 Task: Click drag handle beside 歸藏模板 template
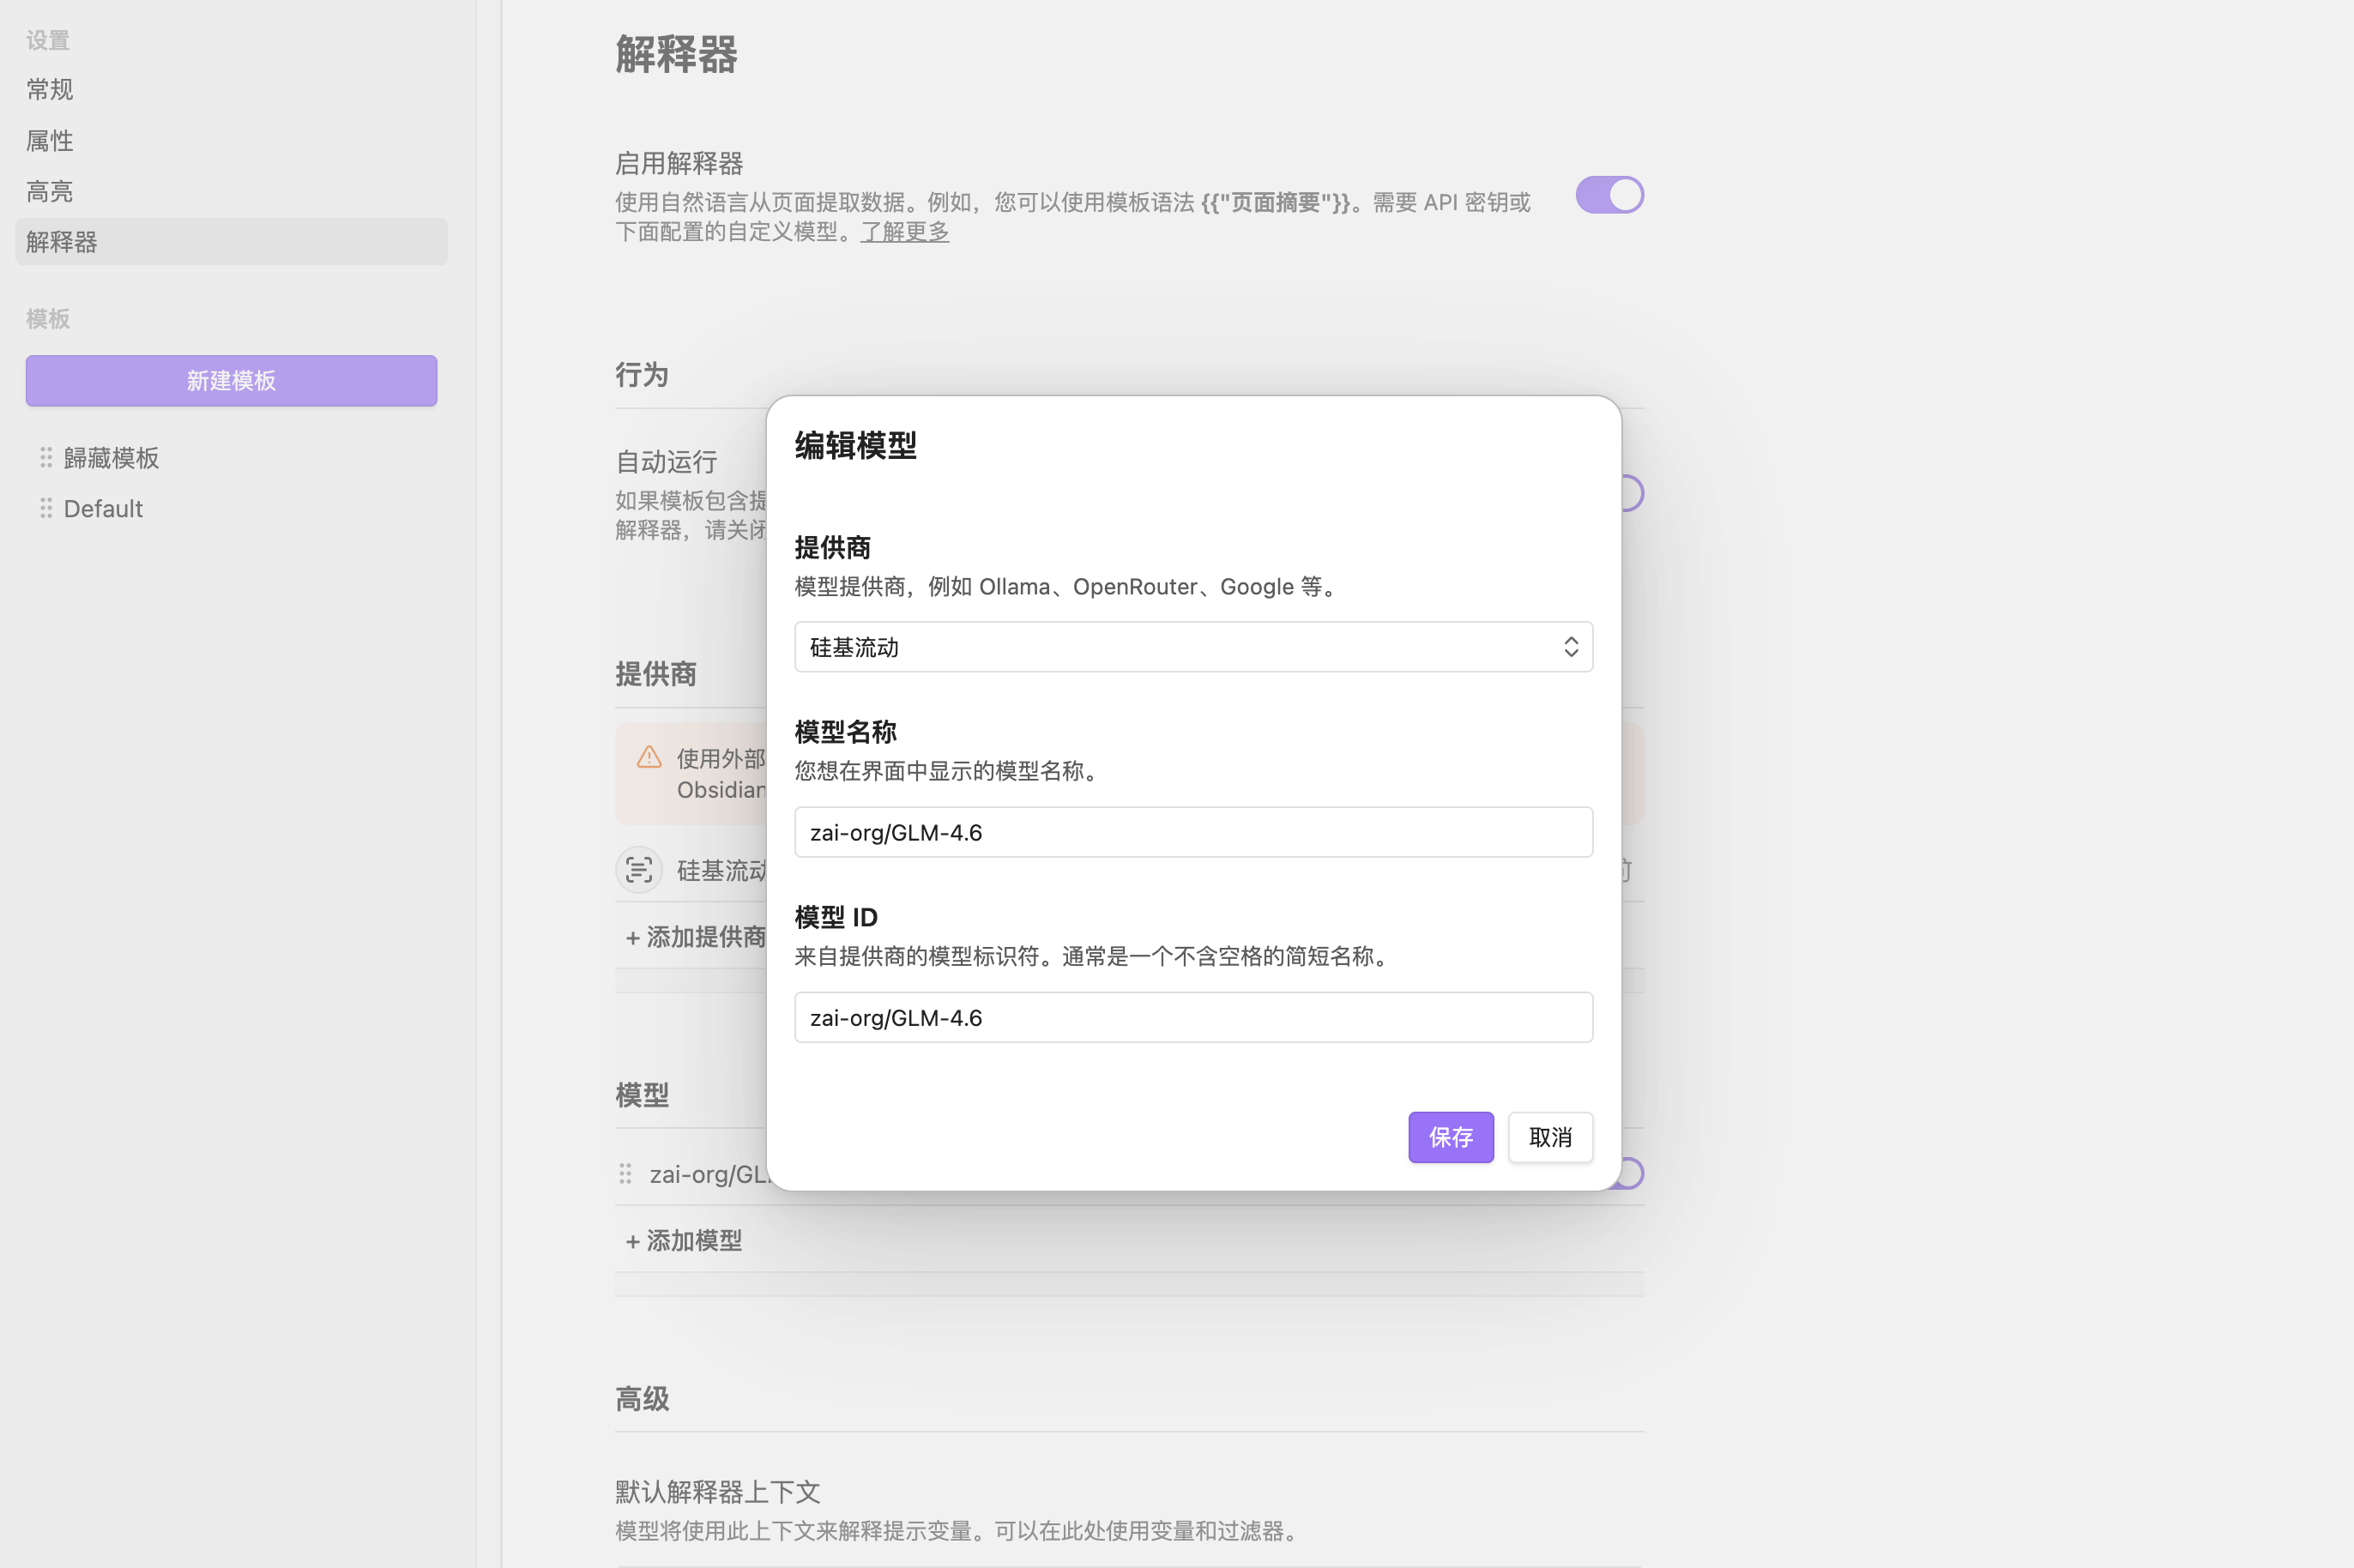pyautogui.click(x=46, y=458)
